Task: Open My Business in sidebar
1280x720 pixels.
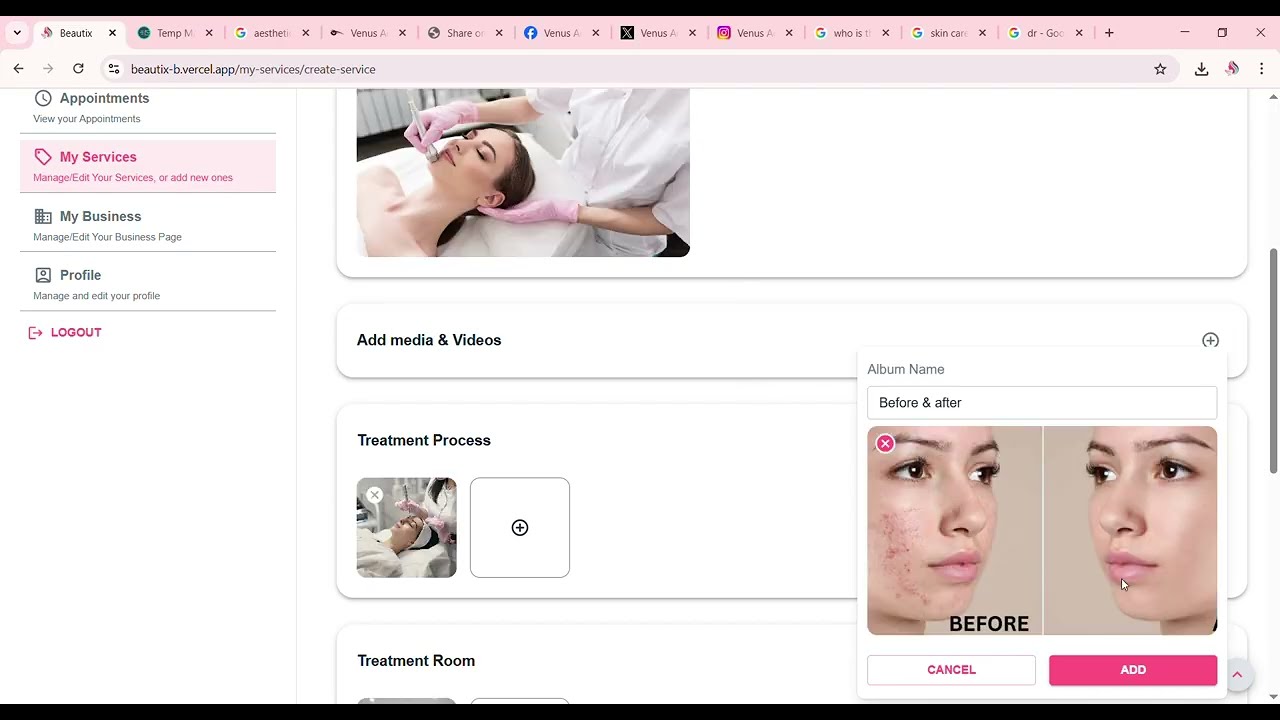Action: click(x=148, y=226)
